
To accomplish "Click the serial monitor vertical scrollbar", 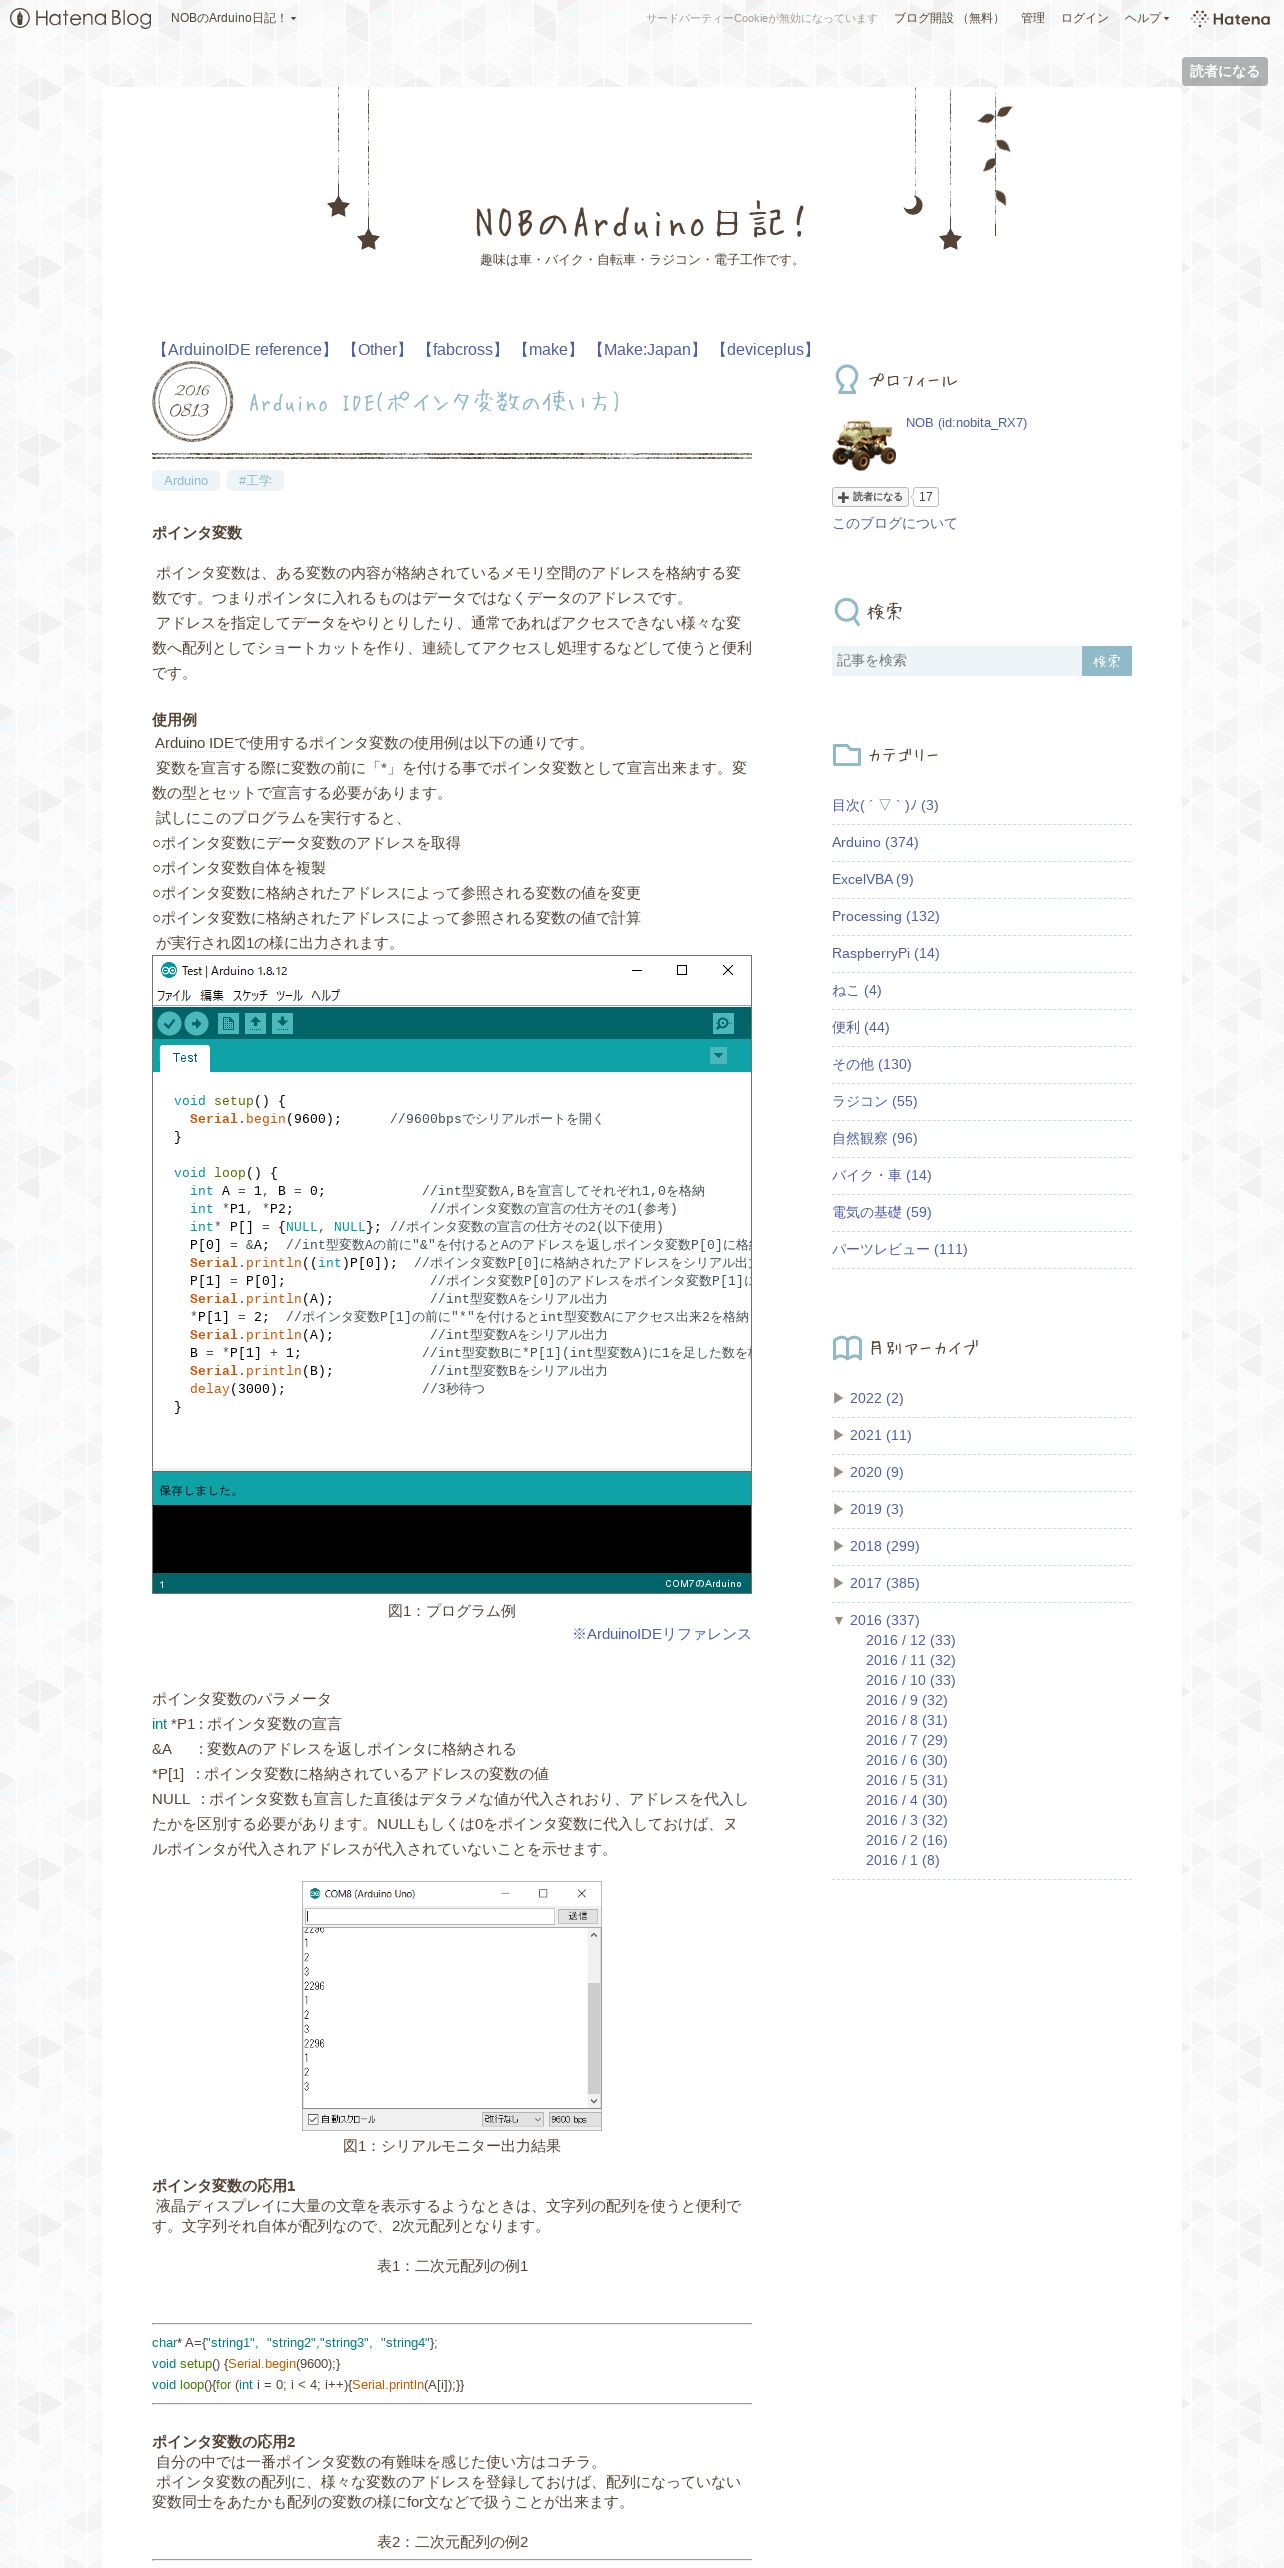I will click(594, 2018).
